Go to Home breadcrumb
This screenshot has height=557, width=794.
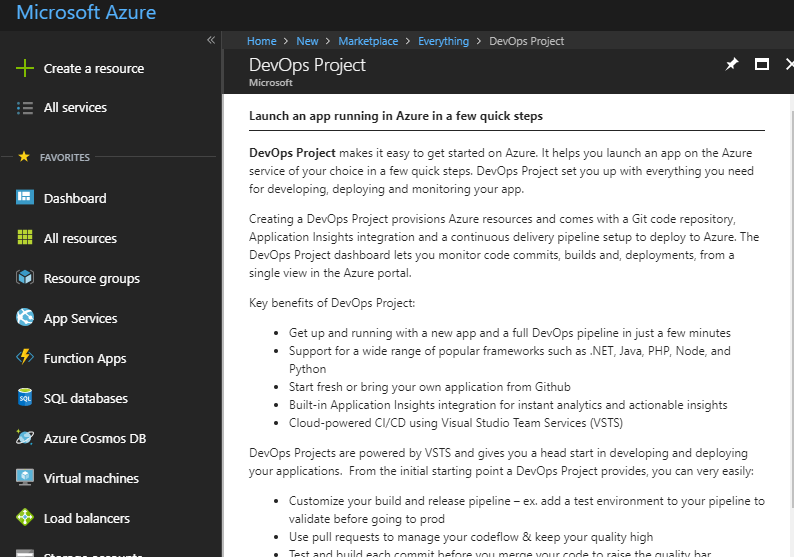[x=262, y=41]
